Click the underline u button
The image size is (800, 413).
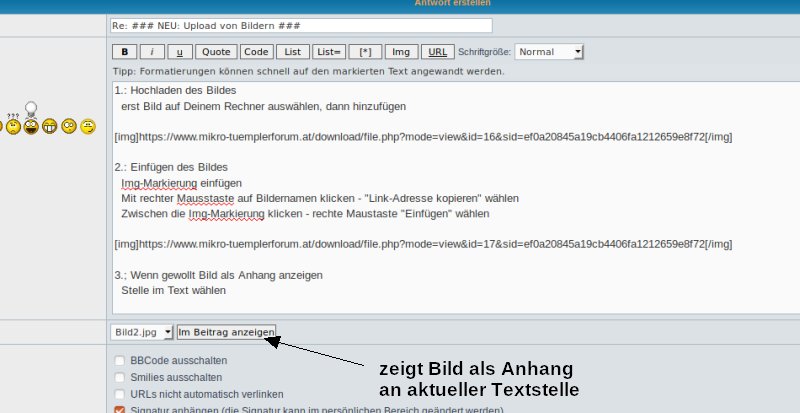tap(178, 52)
